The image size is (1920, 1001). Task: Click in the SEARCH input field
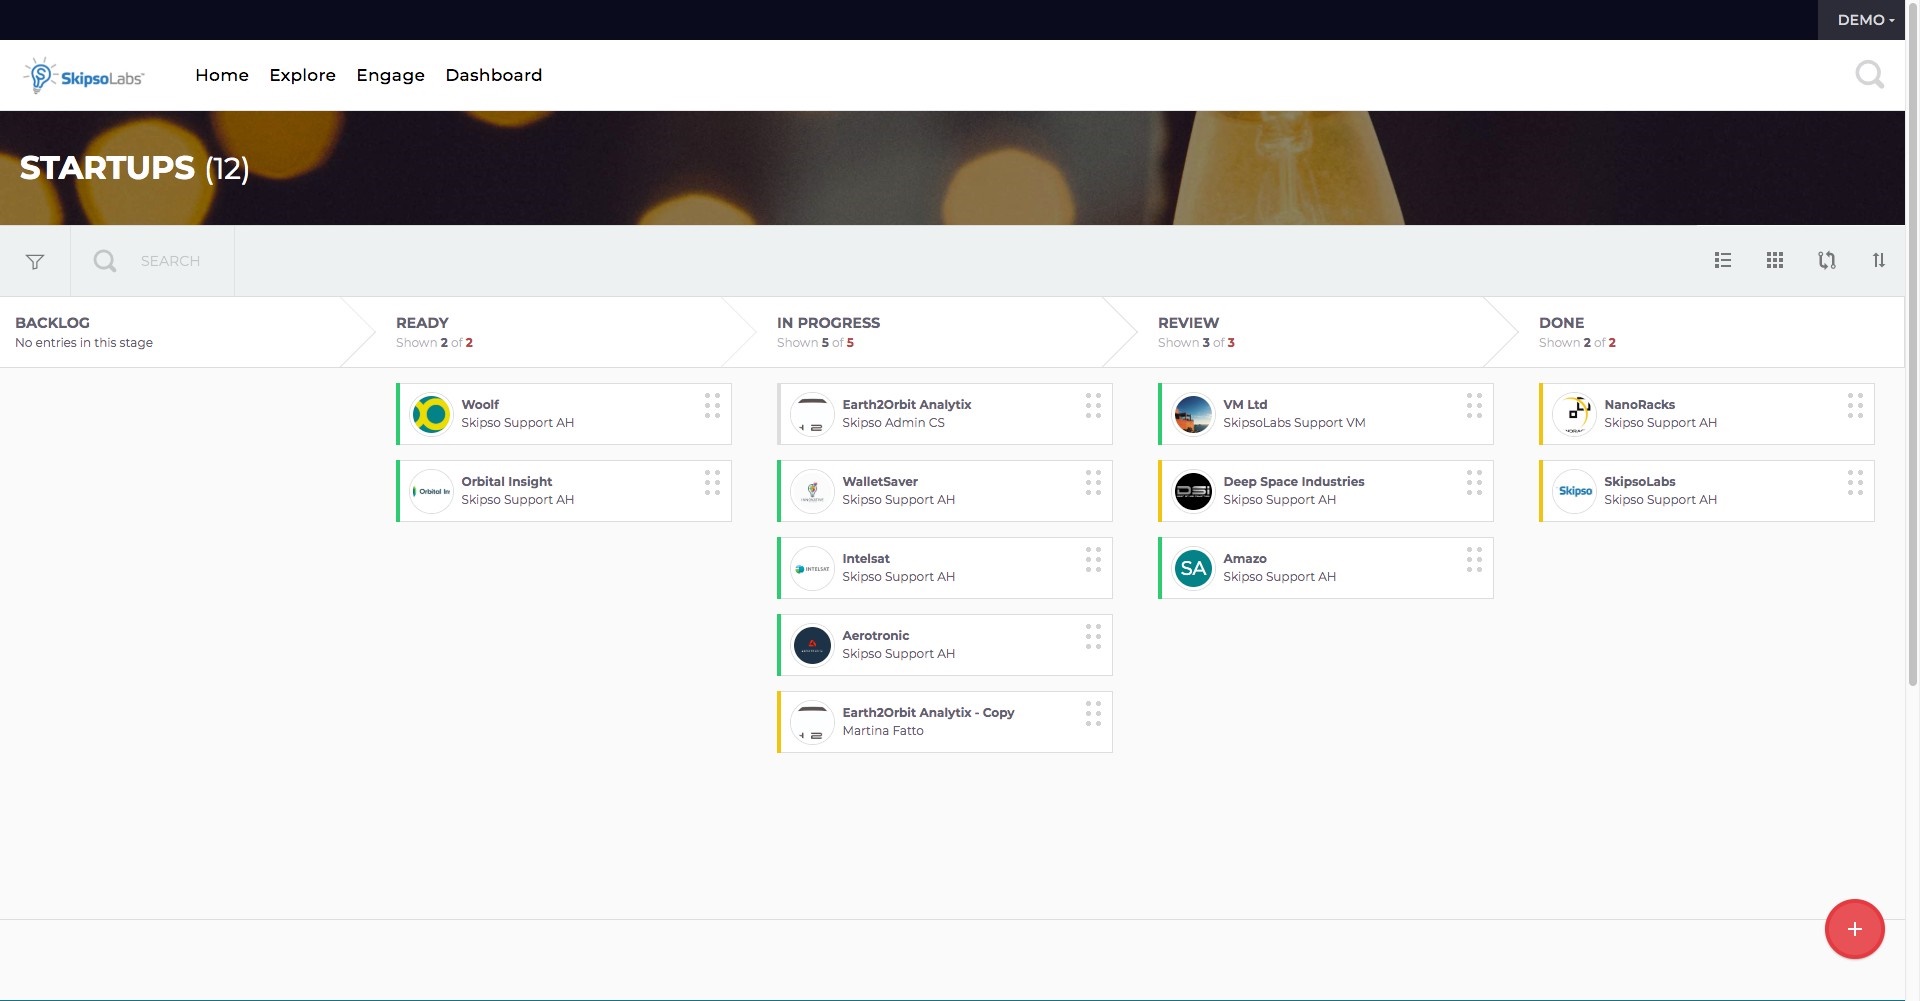tap(171, 261)
